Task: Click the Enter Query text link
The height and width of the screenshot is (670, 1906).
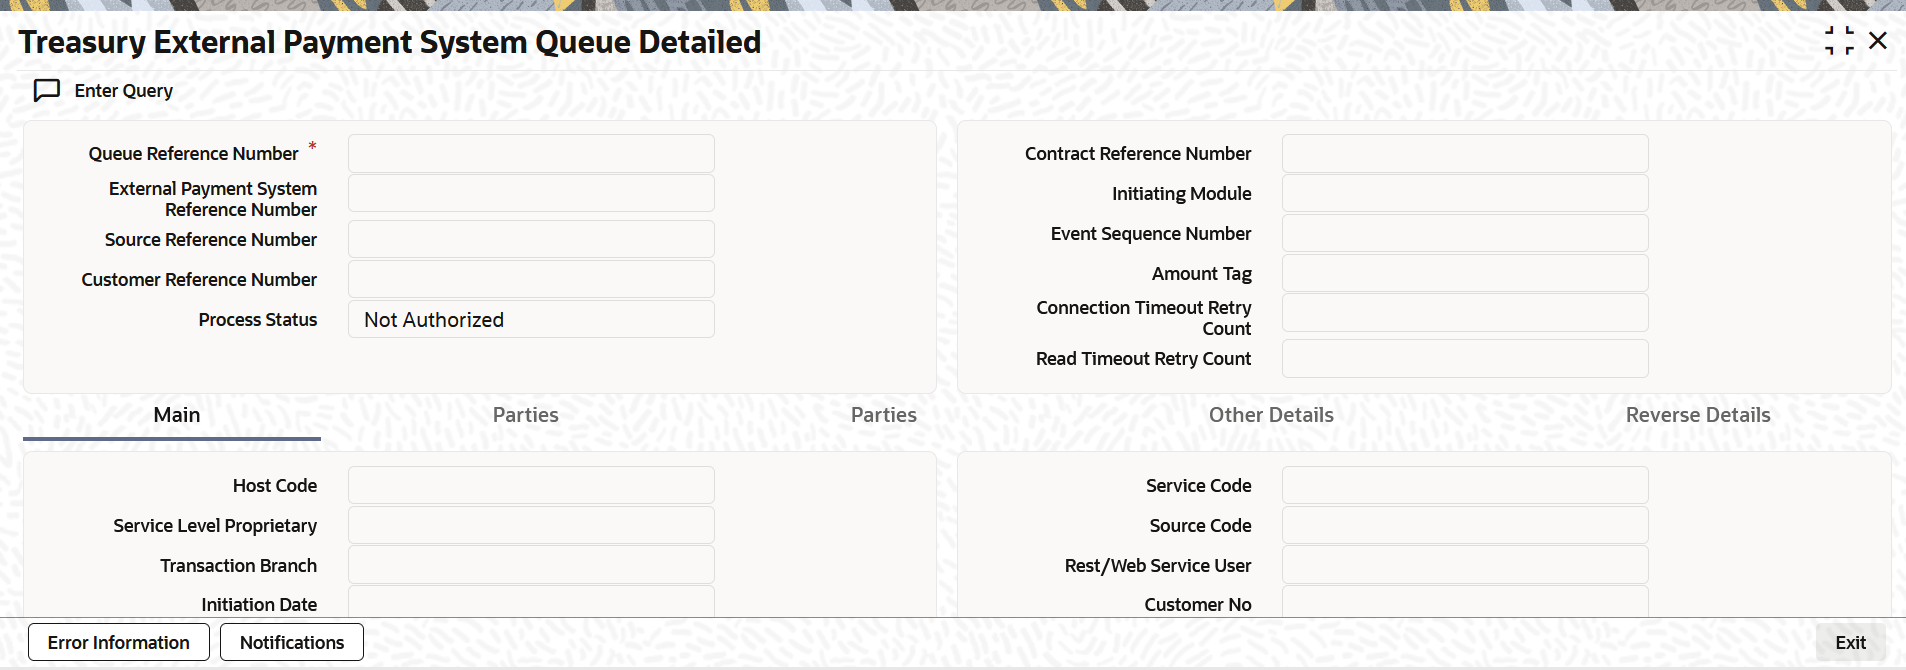Action: (x=124, y=91)
